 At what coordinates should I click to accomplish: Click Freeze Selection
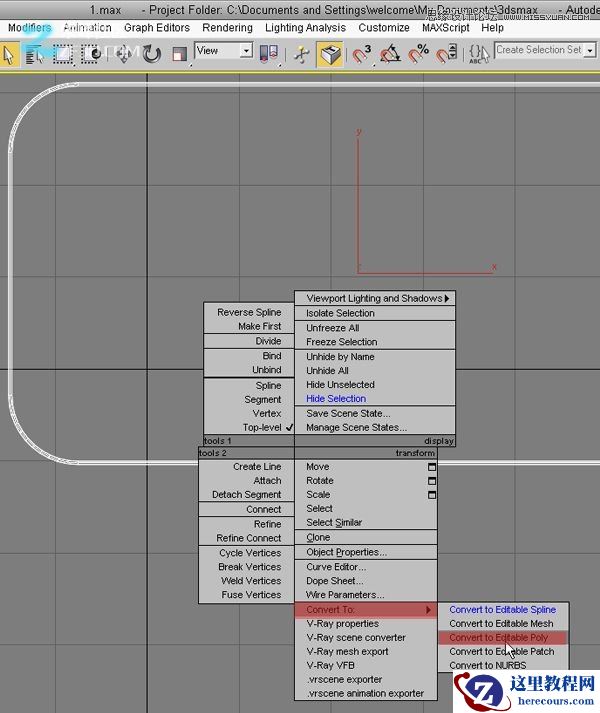click(375, 342)
